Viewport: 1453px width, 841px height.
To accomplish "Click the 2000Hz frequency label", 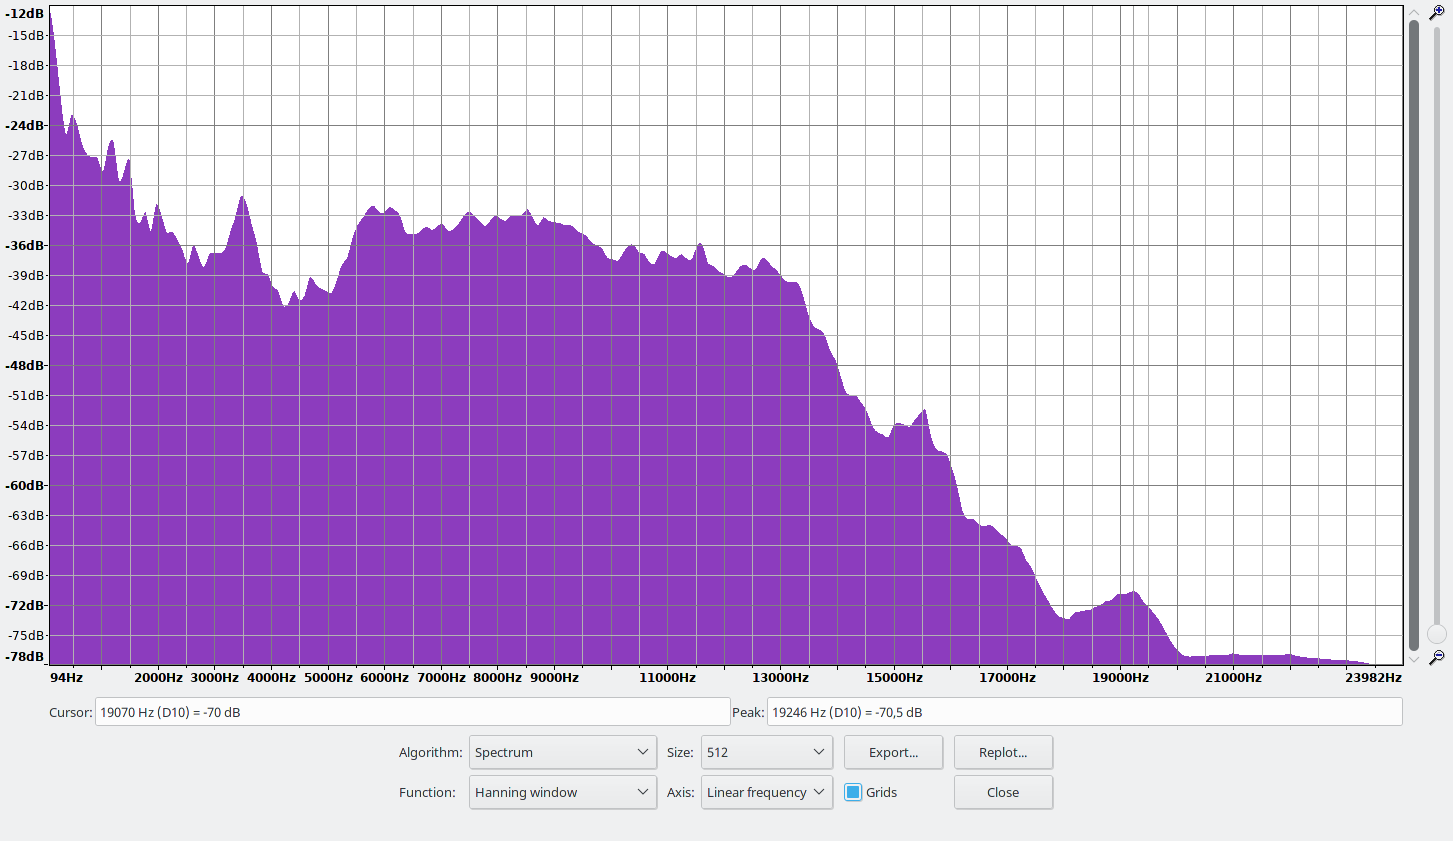I will [158, 677].
